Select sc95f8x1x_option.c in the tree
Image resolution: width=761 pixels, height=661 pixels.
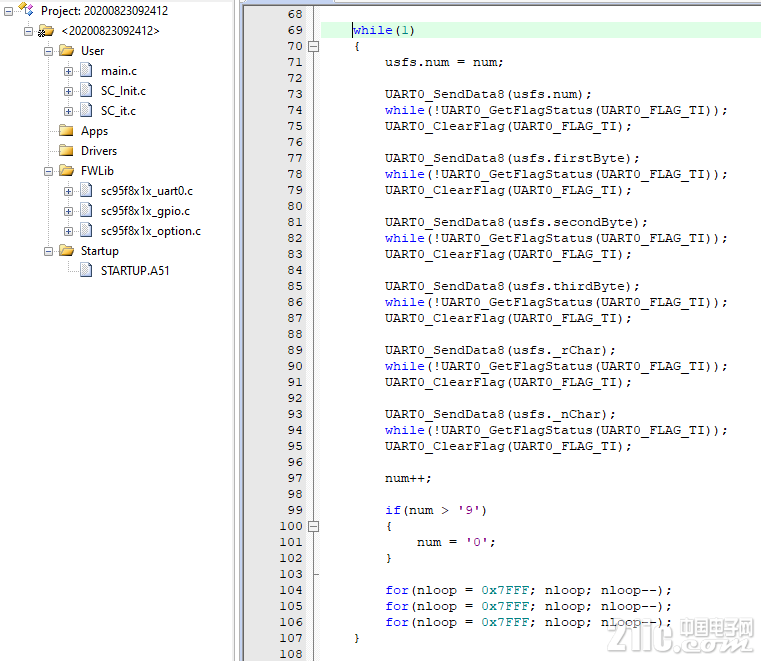(150, 231)
